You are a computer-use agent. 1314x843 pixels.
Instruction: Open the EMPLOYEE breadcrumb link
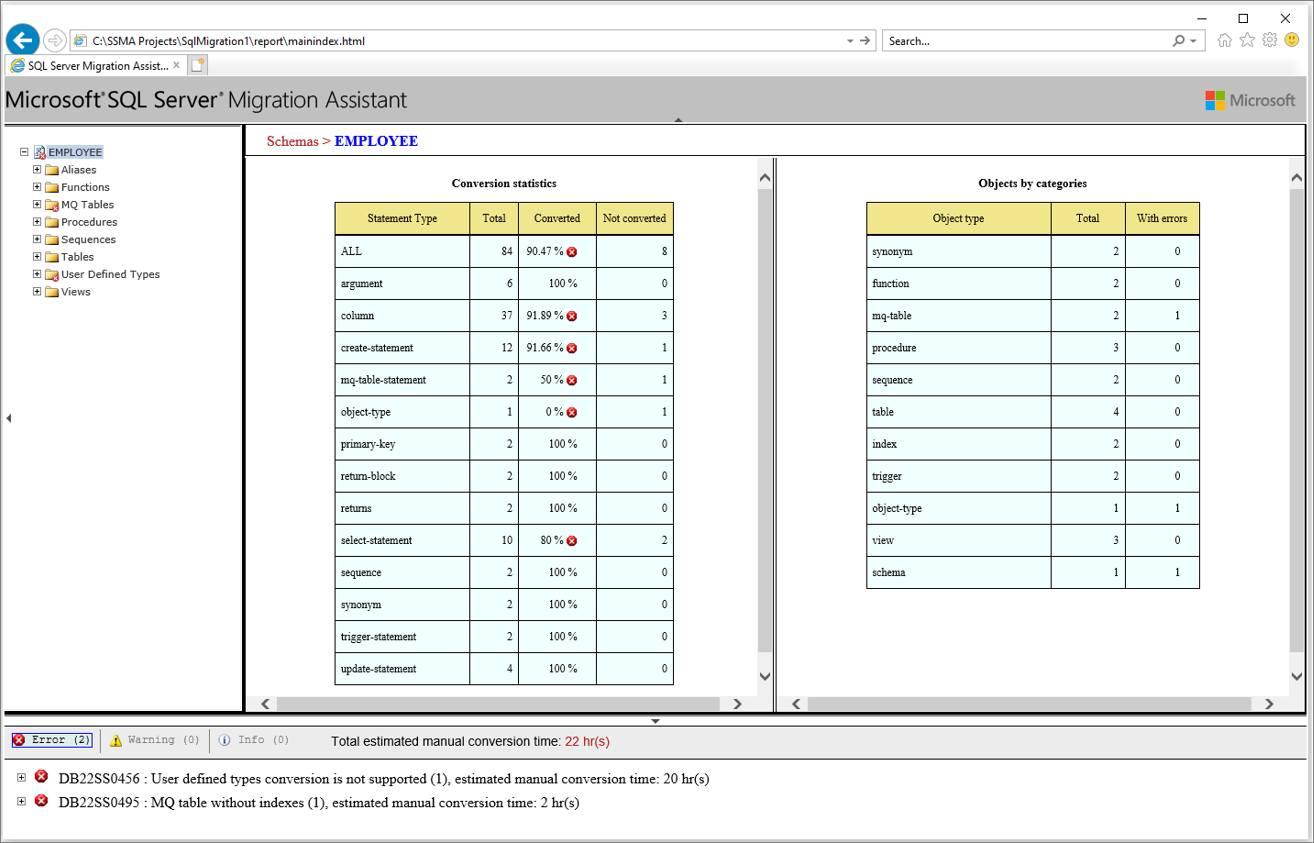tap(376, 141)
